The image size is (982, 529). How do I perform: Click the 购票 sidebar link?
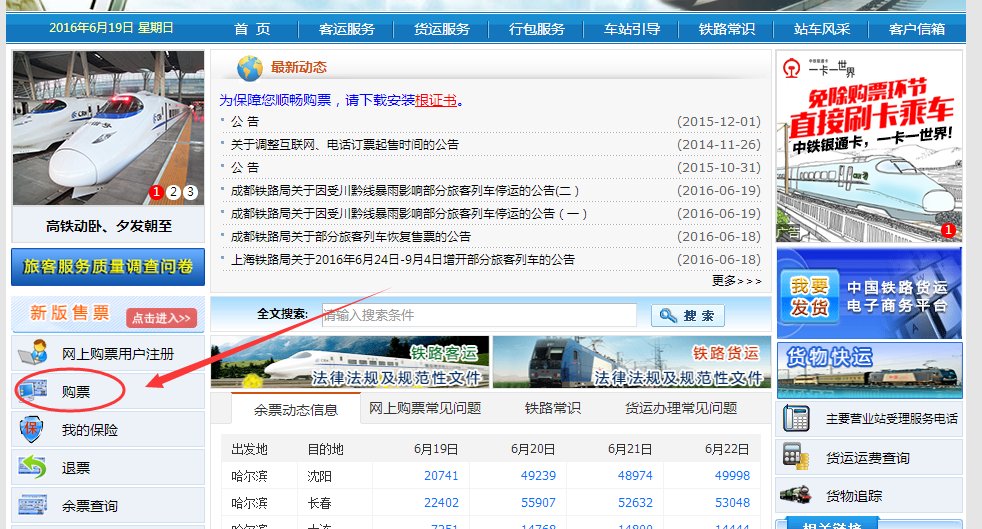coord(76,392)
